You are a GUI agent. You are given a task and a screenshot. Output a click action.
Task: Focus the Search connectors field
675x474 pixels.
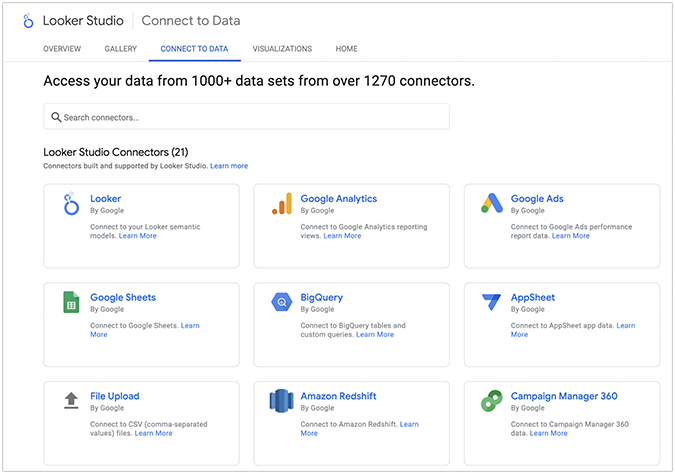click(x=246, y=116)
